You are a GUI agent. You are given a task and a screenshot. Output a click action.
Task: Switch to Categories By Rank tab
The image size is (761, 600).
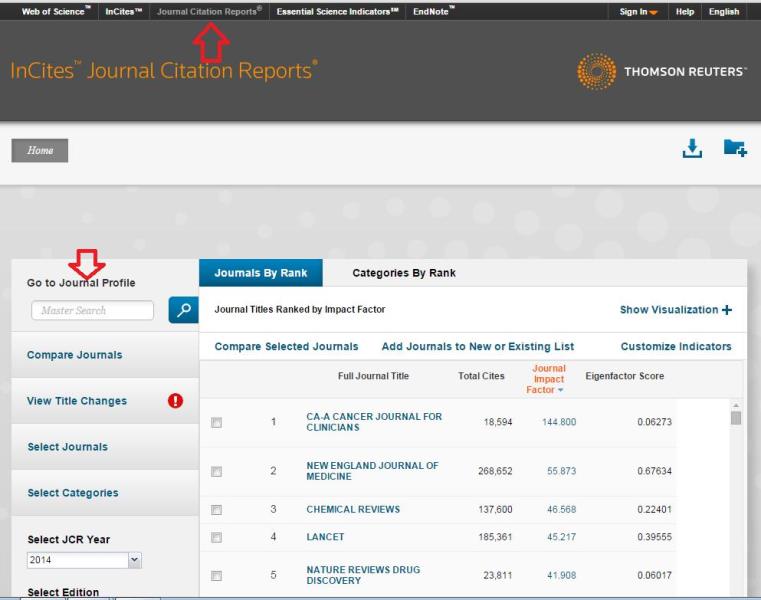tap(404, 273)
